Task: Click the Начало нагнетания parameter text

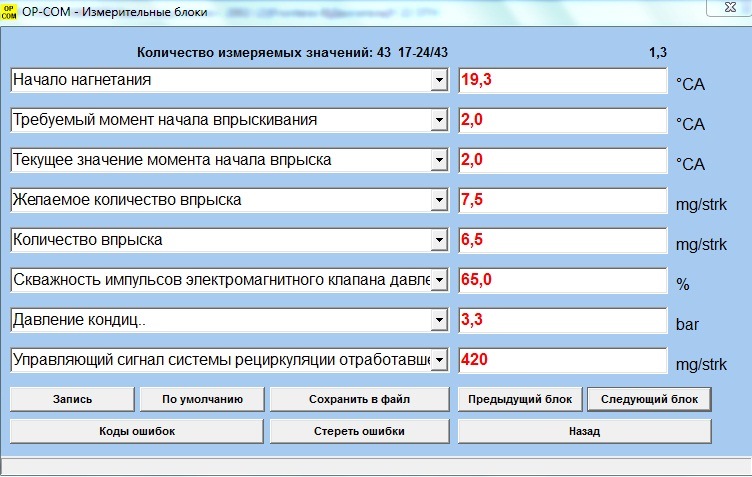Action: coord(82,80)
